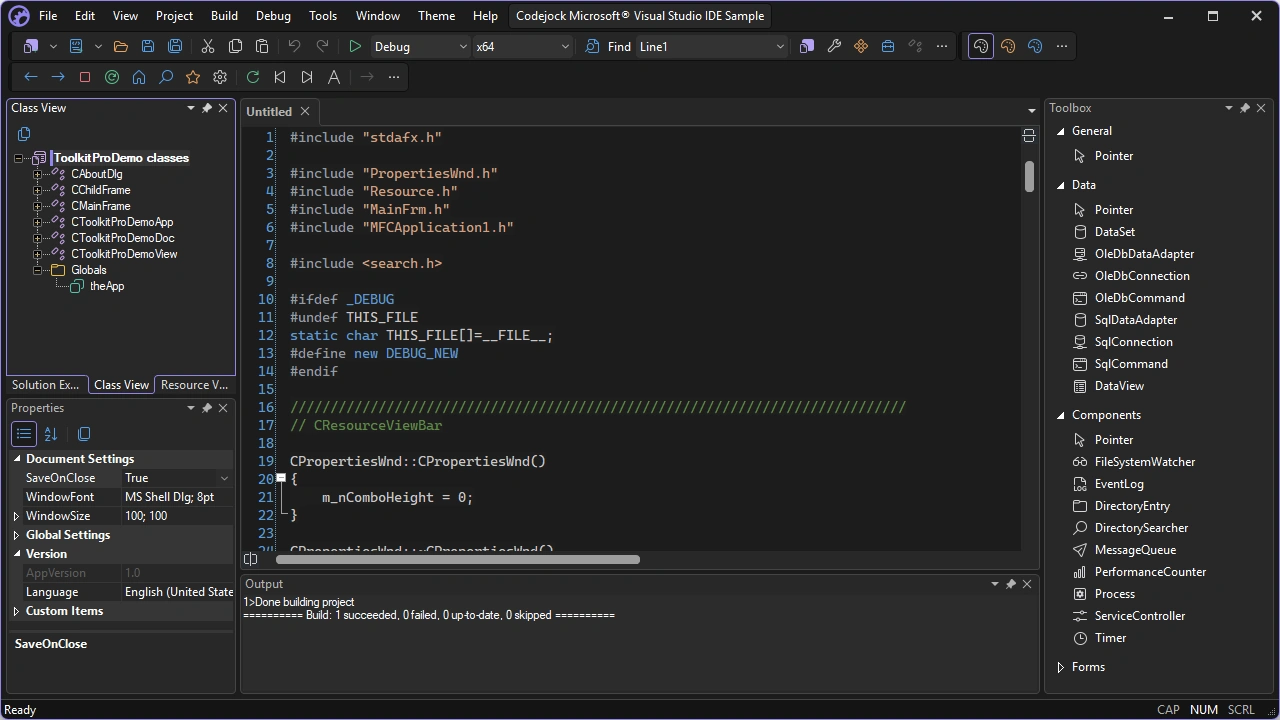Viewport: 1280px width, 720px height.
Task: Click the magnifier Search icon in the browser toolbar
Action: coord(166,77)
